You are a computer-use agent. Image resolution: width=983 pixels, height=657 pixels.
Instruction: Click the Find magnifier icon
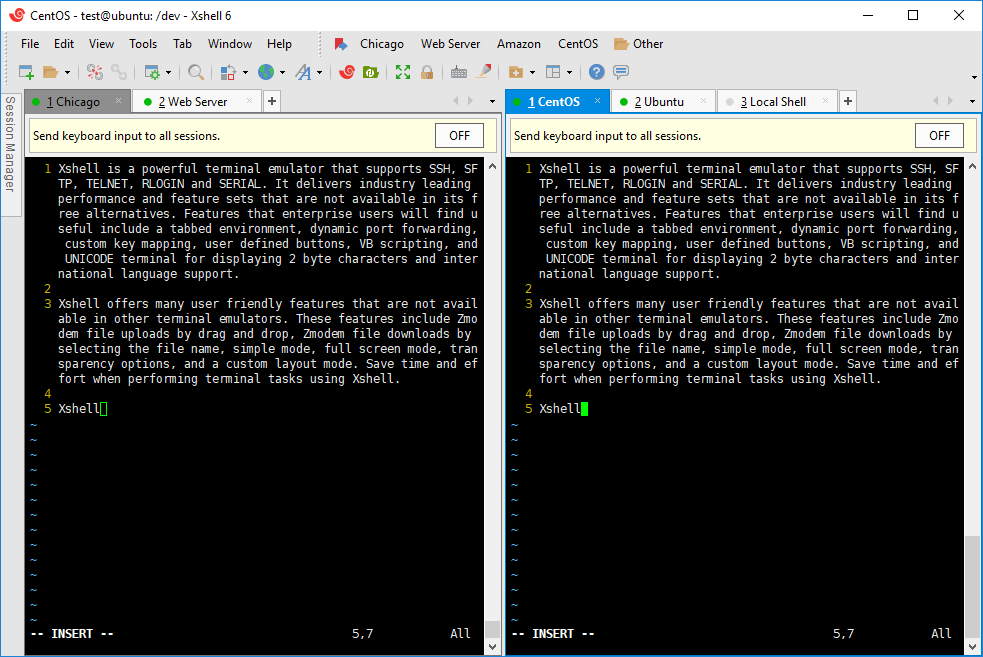[196, 72]
